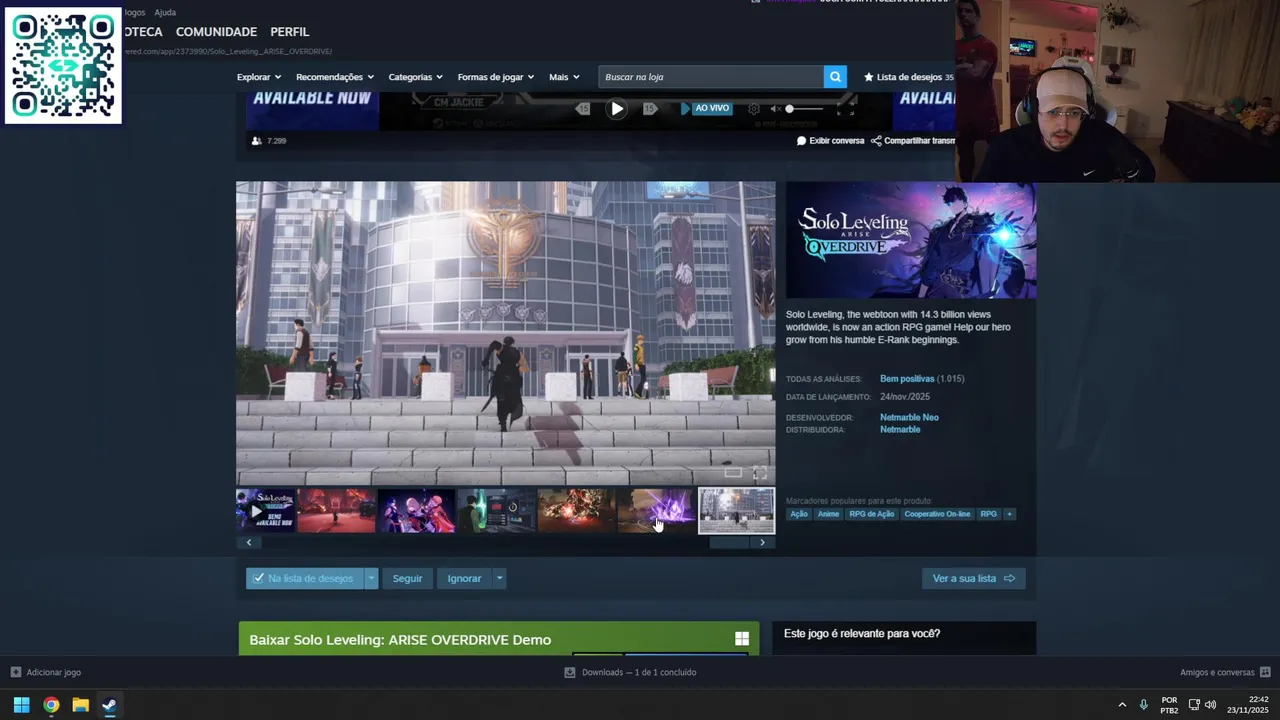Open Downloads status in bottom bar
The image size is (1280, 720).
click(630, 672)
